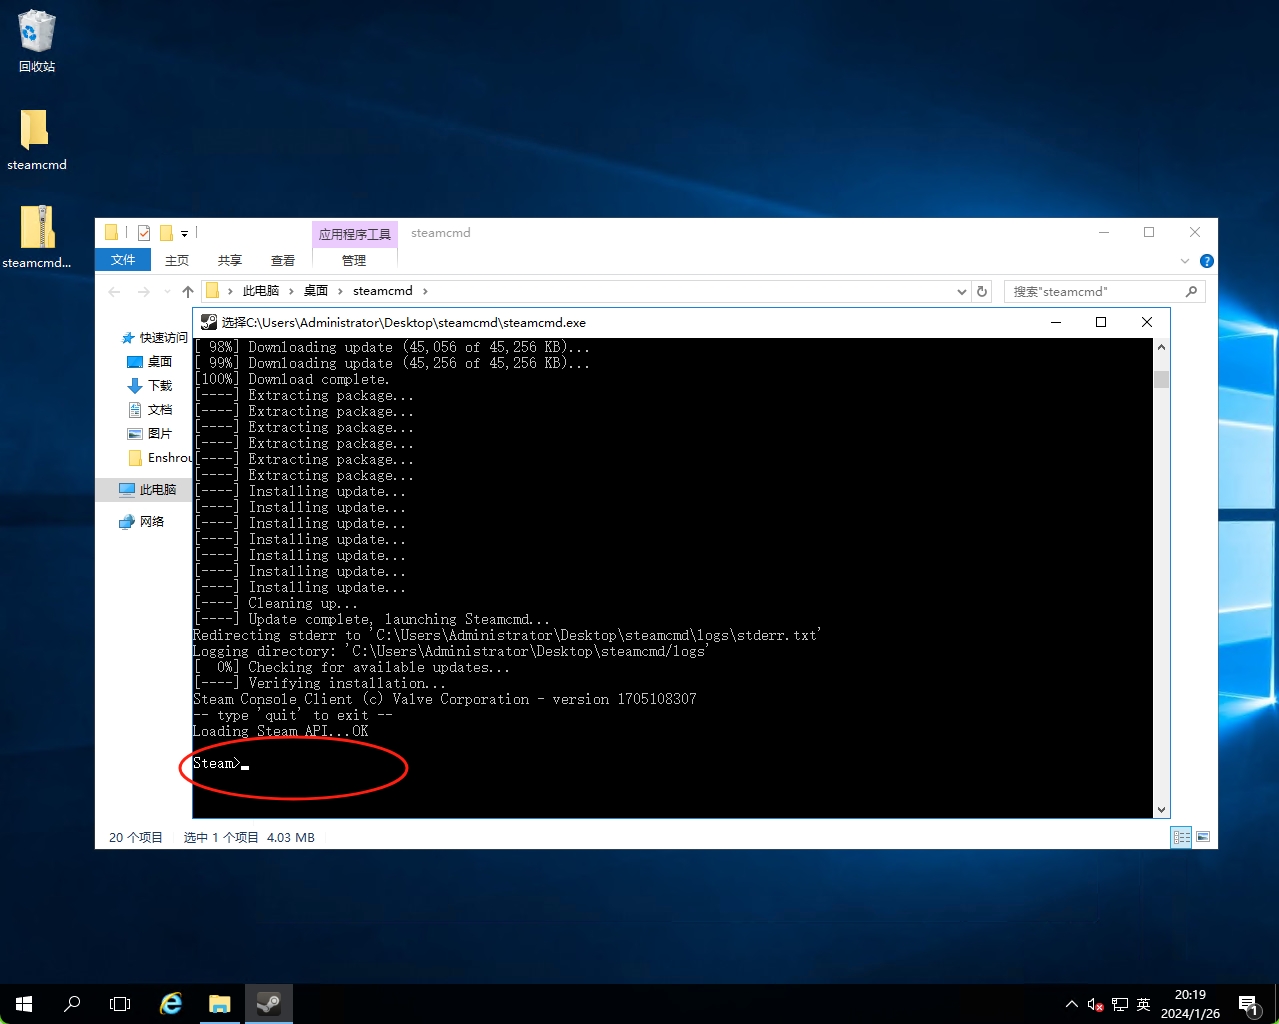
Task: Click the 20 个项目 status bar count
Action: pyautogui.click(x=136, y=838)
